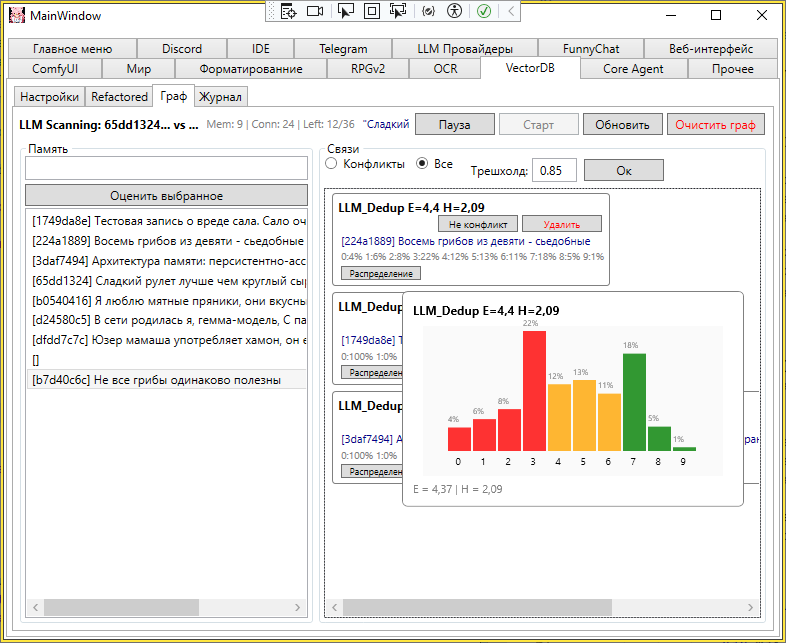Open the 1749da8e link in card

[372, 340]
